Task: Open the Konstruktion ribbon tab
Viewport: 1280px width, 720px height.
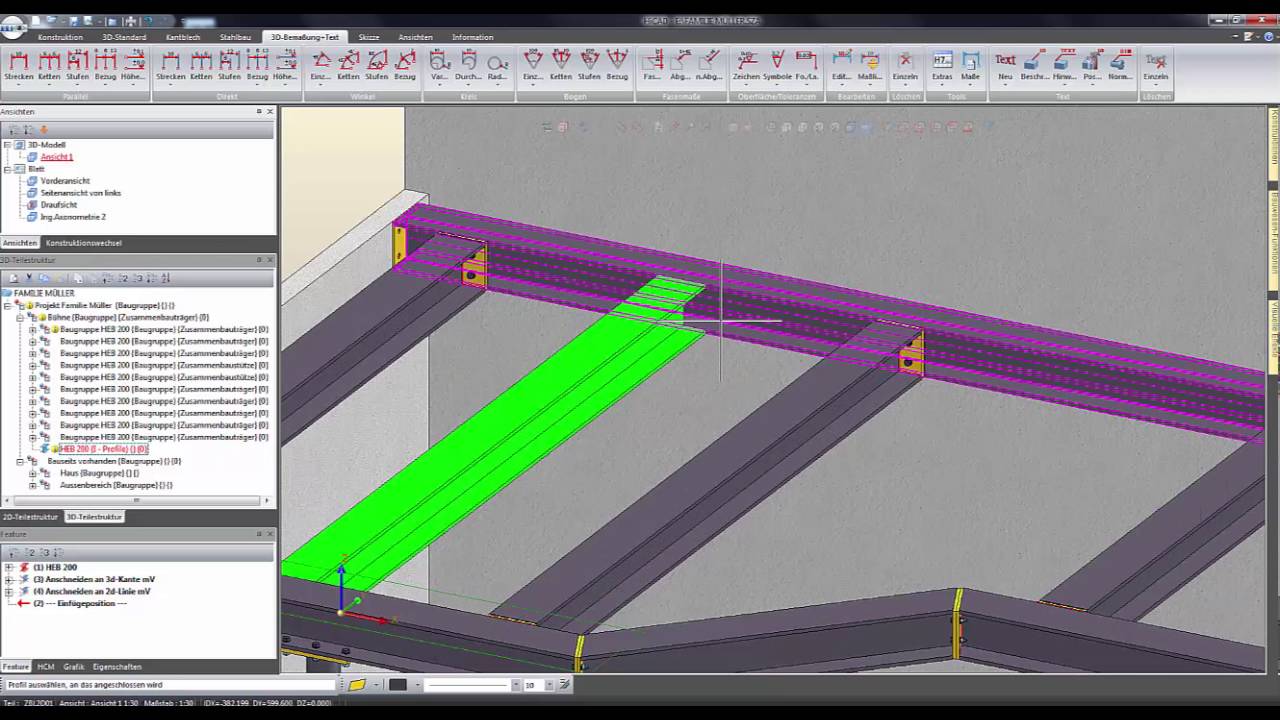Action: click(60, 37)
